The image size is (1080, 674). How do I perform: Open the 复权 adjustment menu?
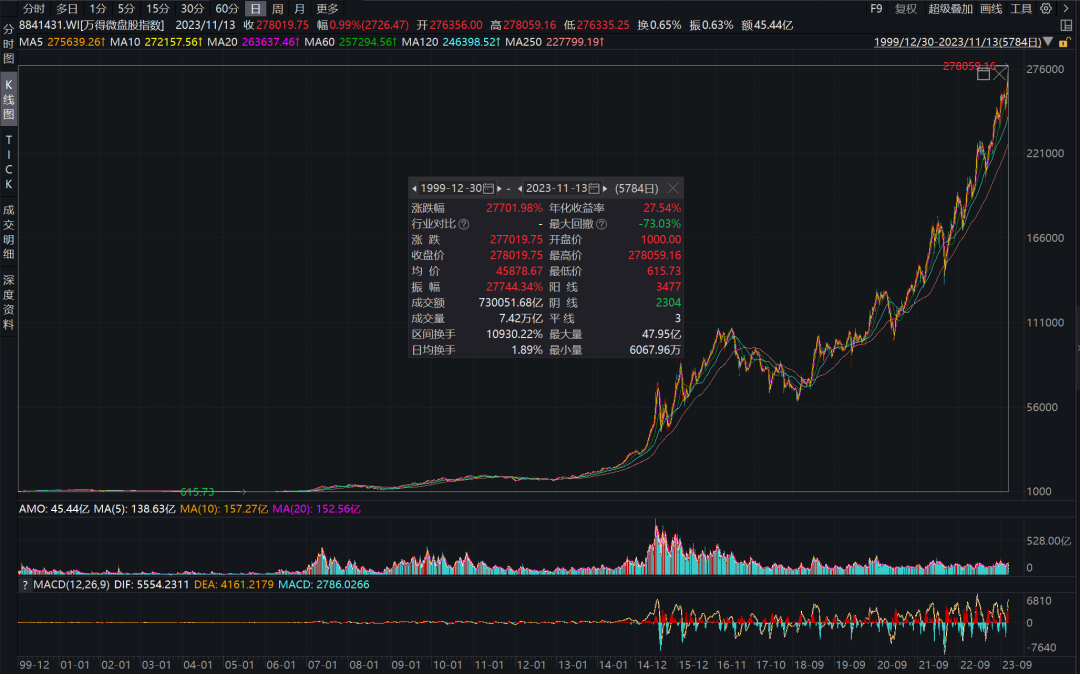(x=906, y=9)
